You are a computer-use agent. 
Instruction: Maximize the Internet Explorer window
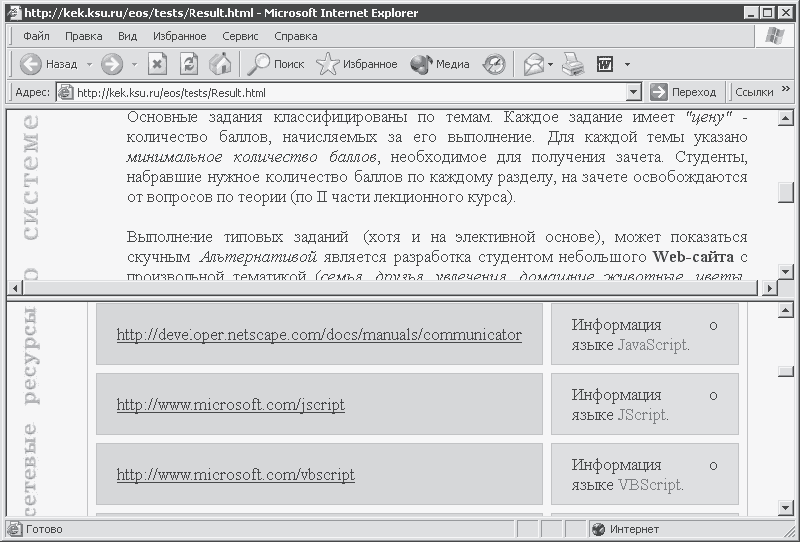767,13
